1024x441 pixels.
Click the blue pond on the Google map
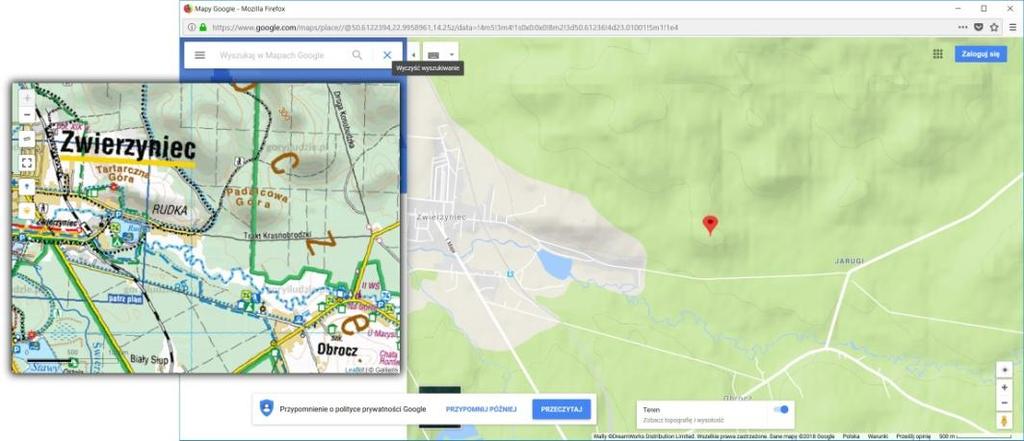coord(554,265)
